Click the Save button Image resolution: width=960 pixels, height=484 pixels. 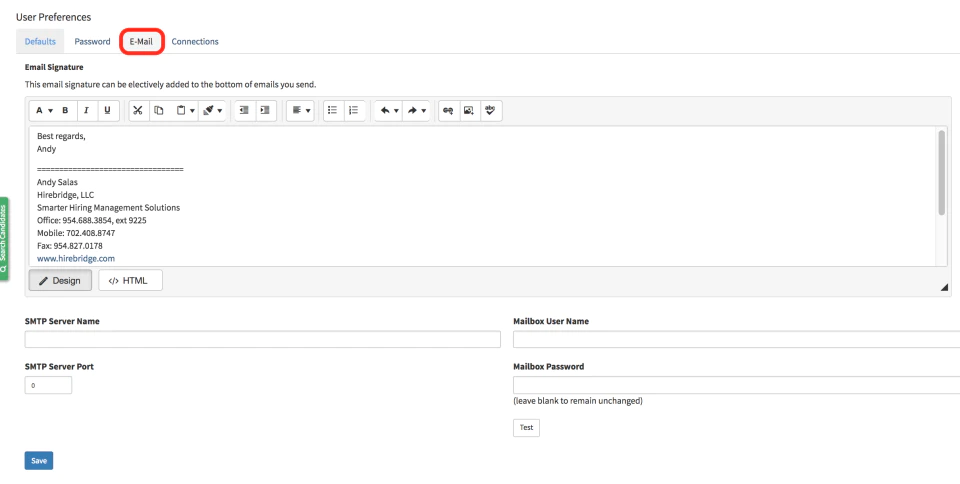point(39,461)
